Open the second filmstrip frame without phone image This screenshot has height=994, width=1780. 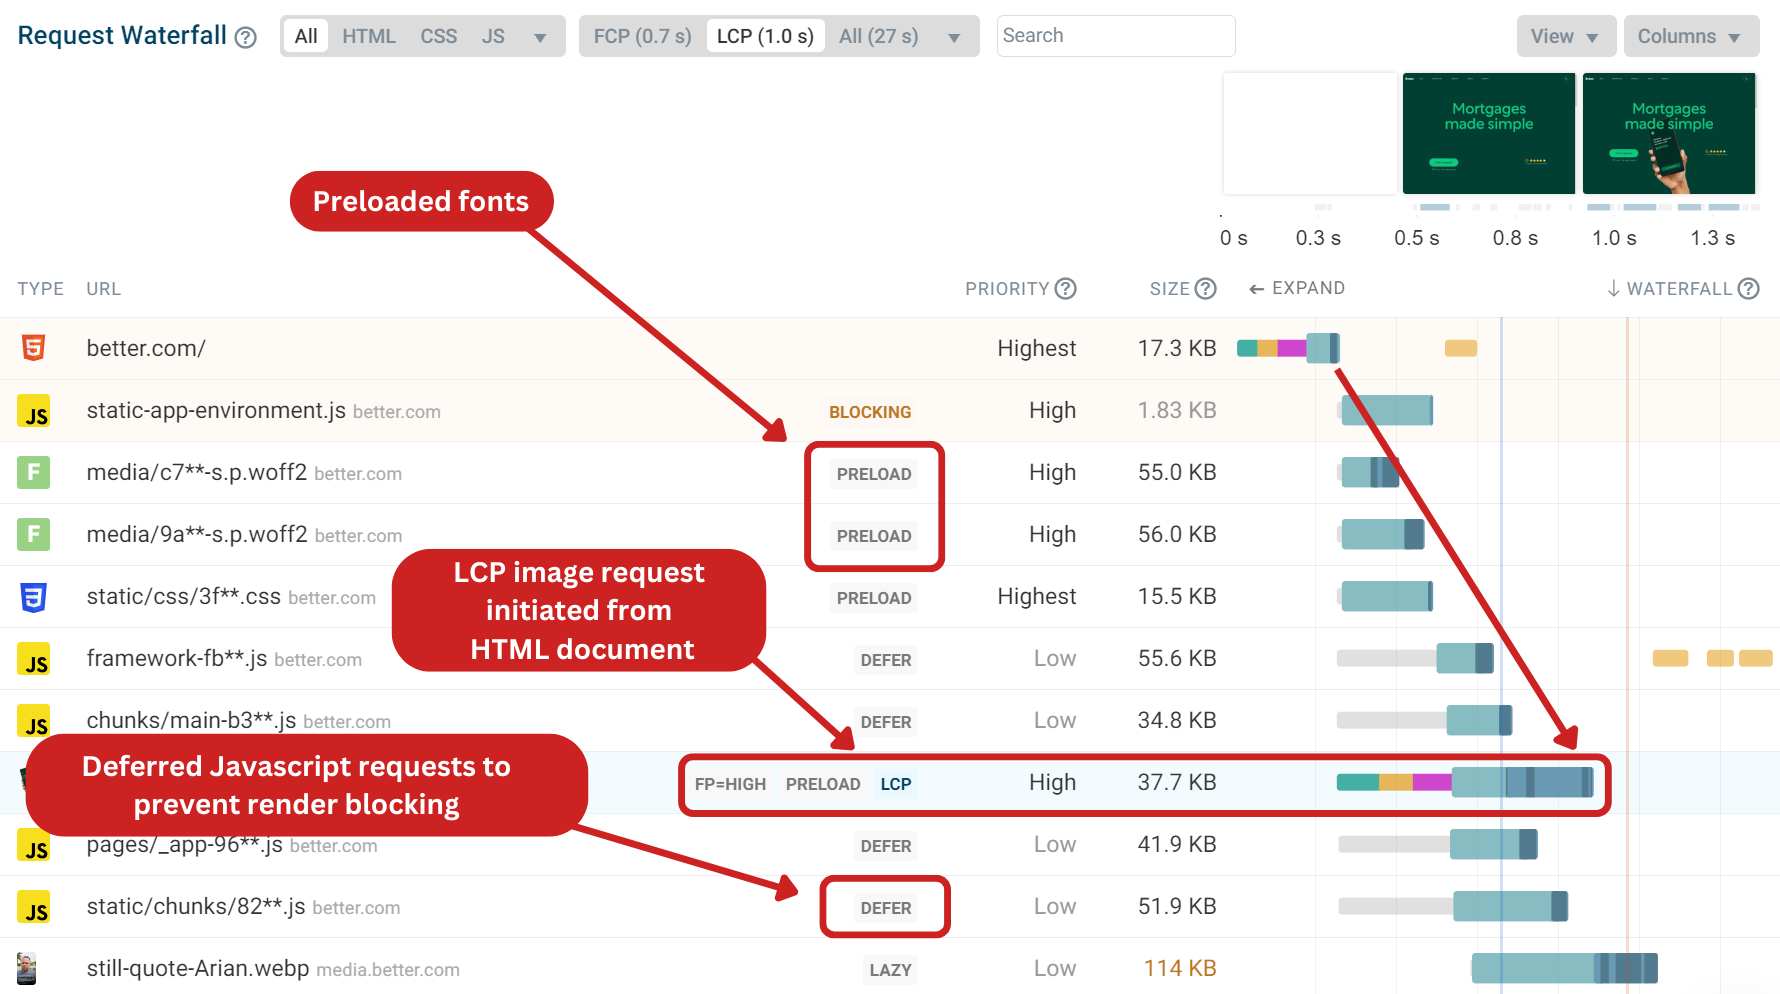(x=1489, y=133)
